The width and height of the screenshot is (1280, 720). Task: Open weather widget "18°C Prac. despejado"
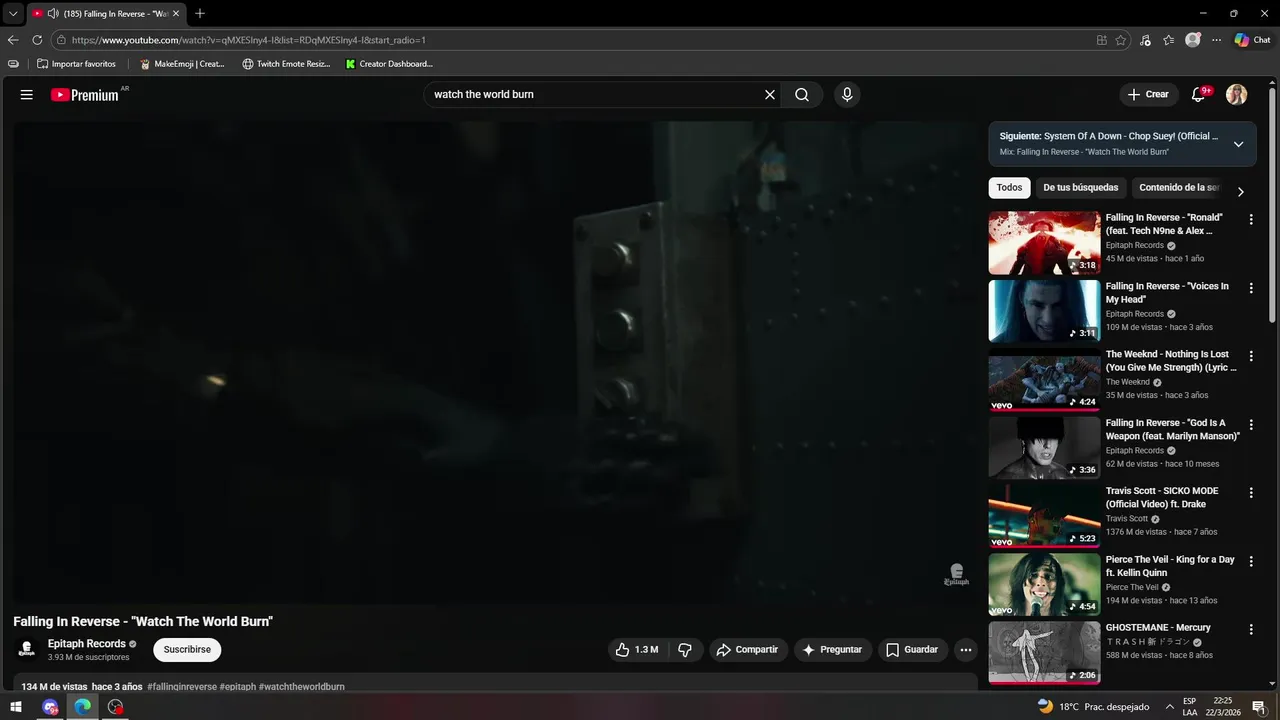[1094, 707]
